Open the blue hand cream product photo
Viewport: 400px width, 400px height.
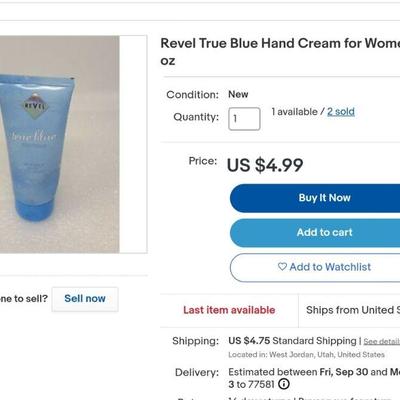click(60, 144)
